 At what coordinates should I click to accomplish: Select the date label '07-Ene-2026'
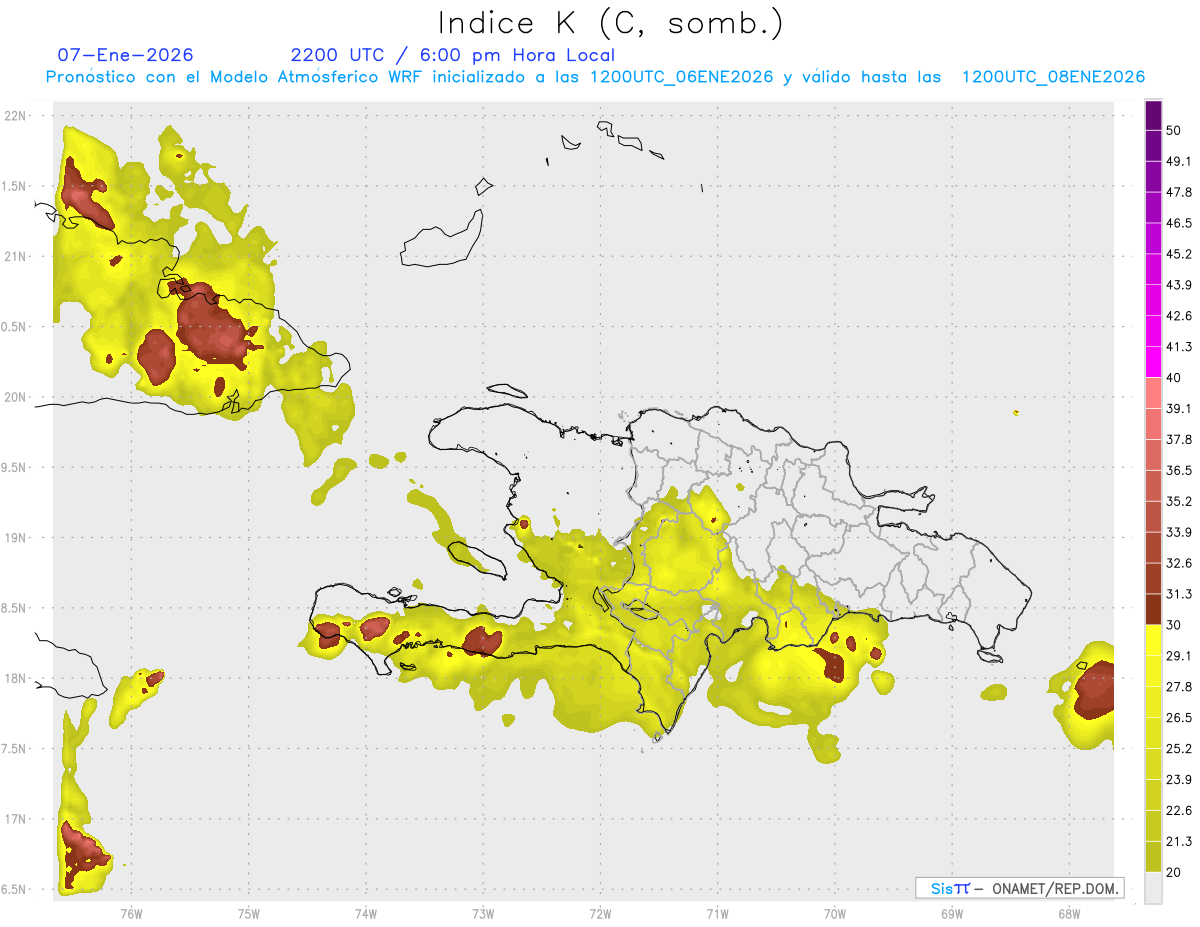coord(125,55)
